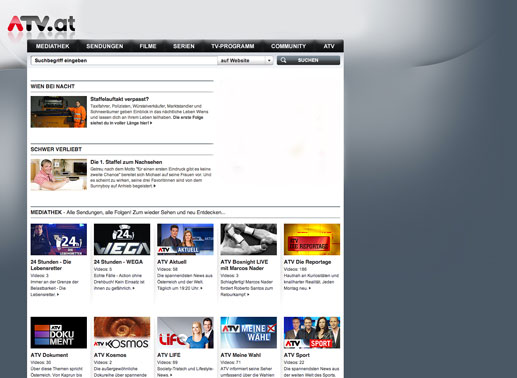The width and height of the screenshot is (517, 378).
Task: Focus the Suchbegriff eingeben search field
Action: point(124,60)
